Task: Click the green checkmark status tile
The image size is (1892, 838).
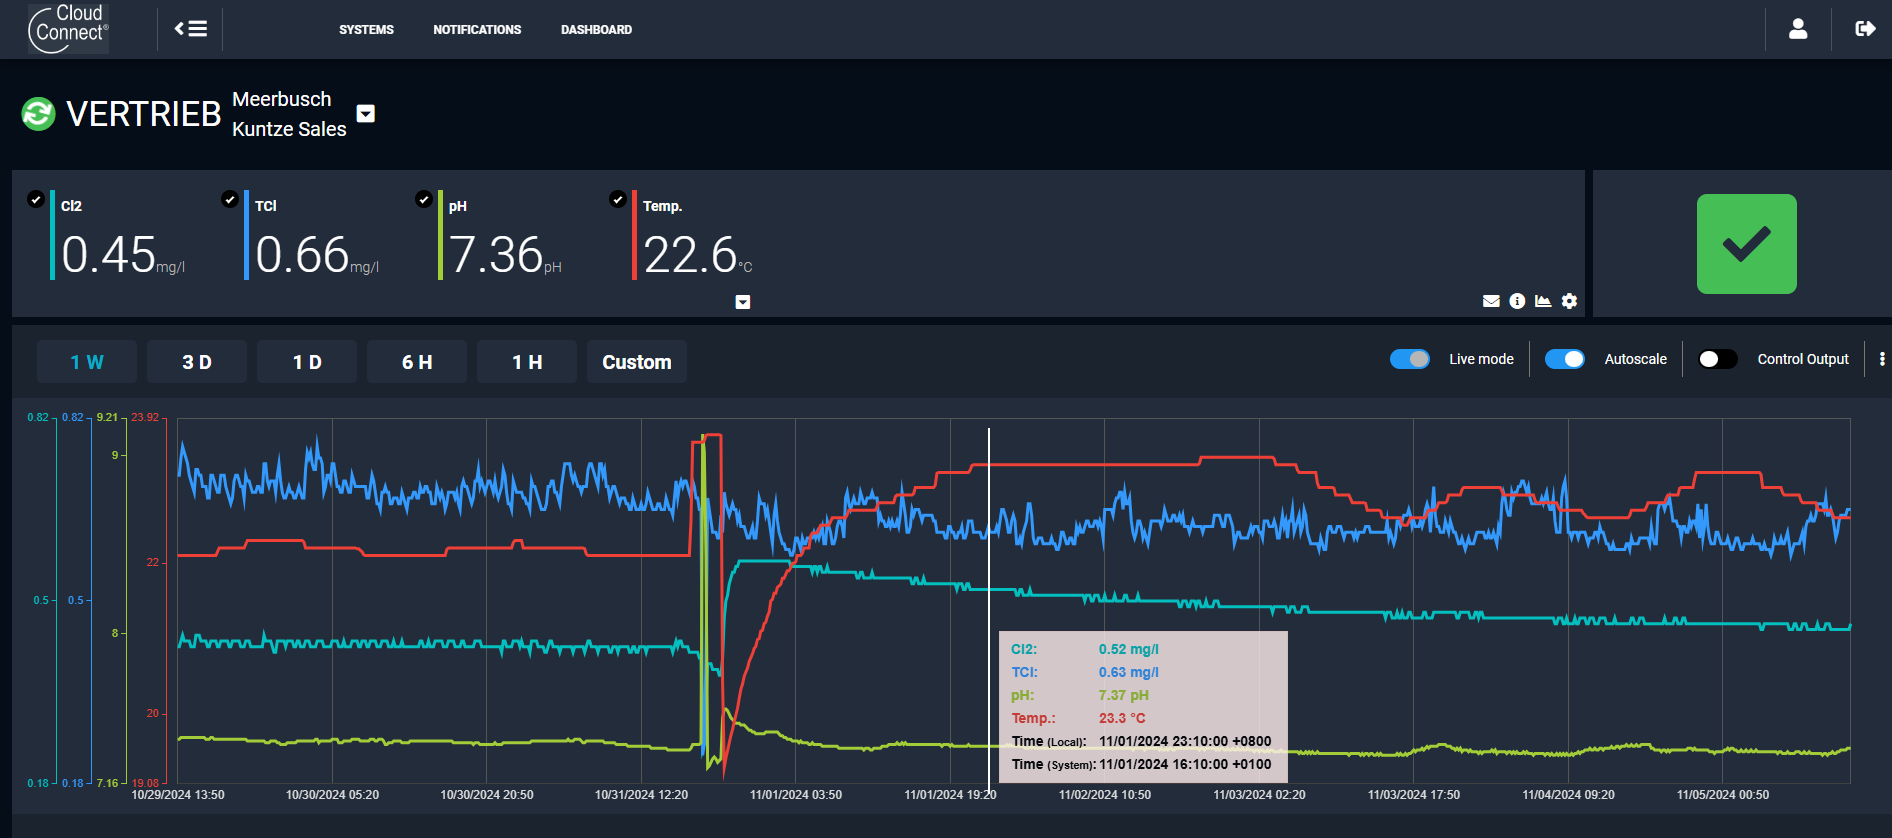Action: (x=1746, y=244)
